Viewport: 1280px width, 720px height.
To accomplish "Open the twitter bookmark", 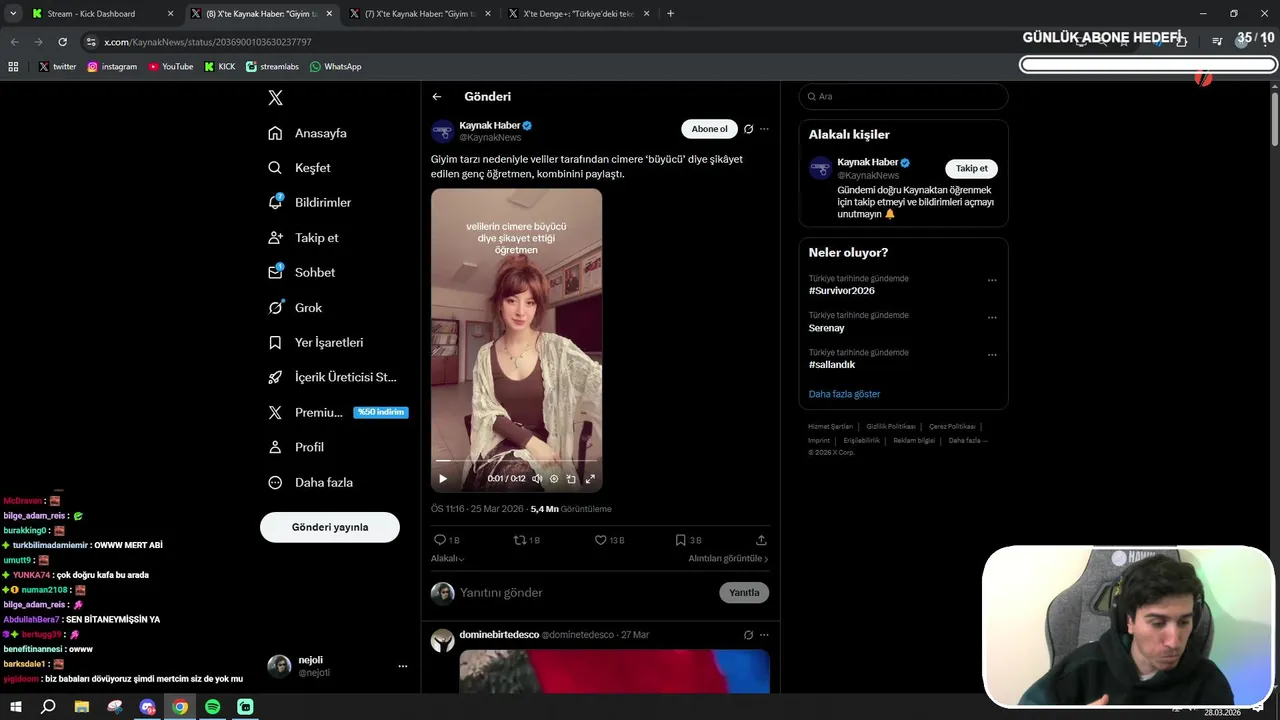I will click(58, 67).
